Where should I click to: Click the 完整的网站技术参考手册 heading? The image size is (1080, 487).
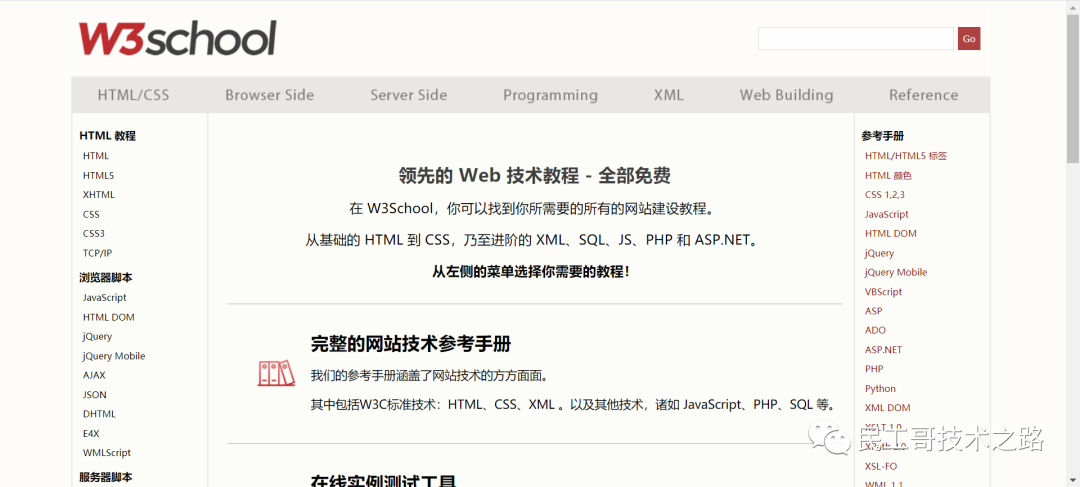click(x=411, y=343)
